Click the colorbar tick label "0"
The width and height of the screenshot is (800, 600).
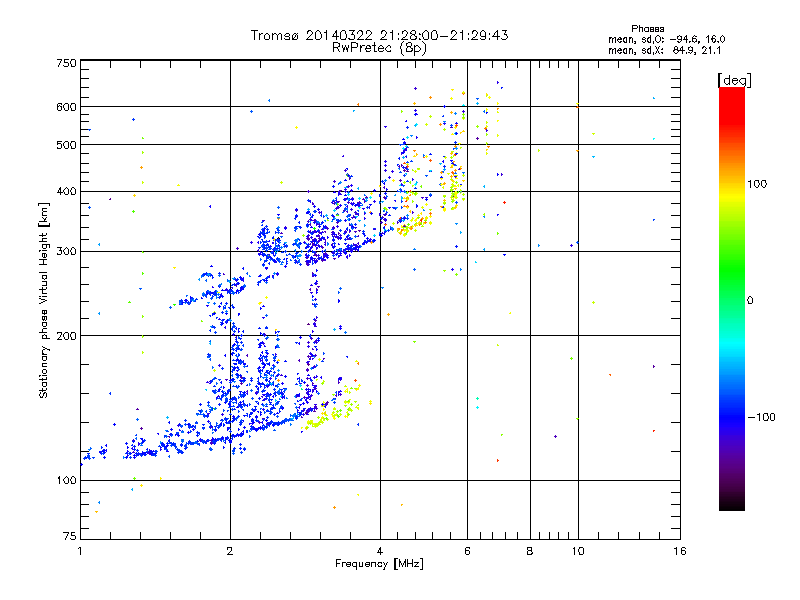click(x=750, y=301)
